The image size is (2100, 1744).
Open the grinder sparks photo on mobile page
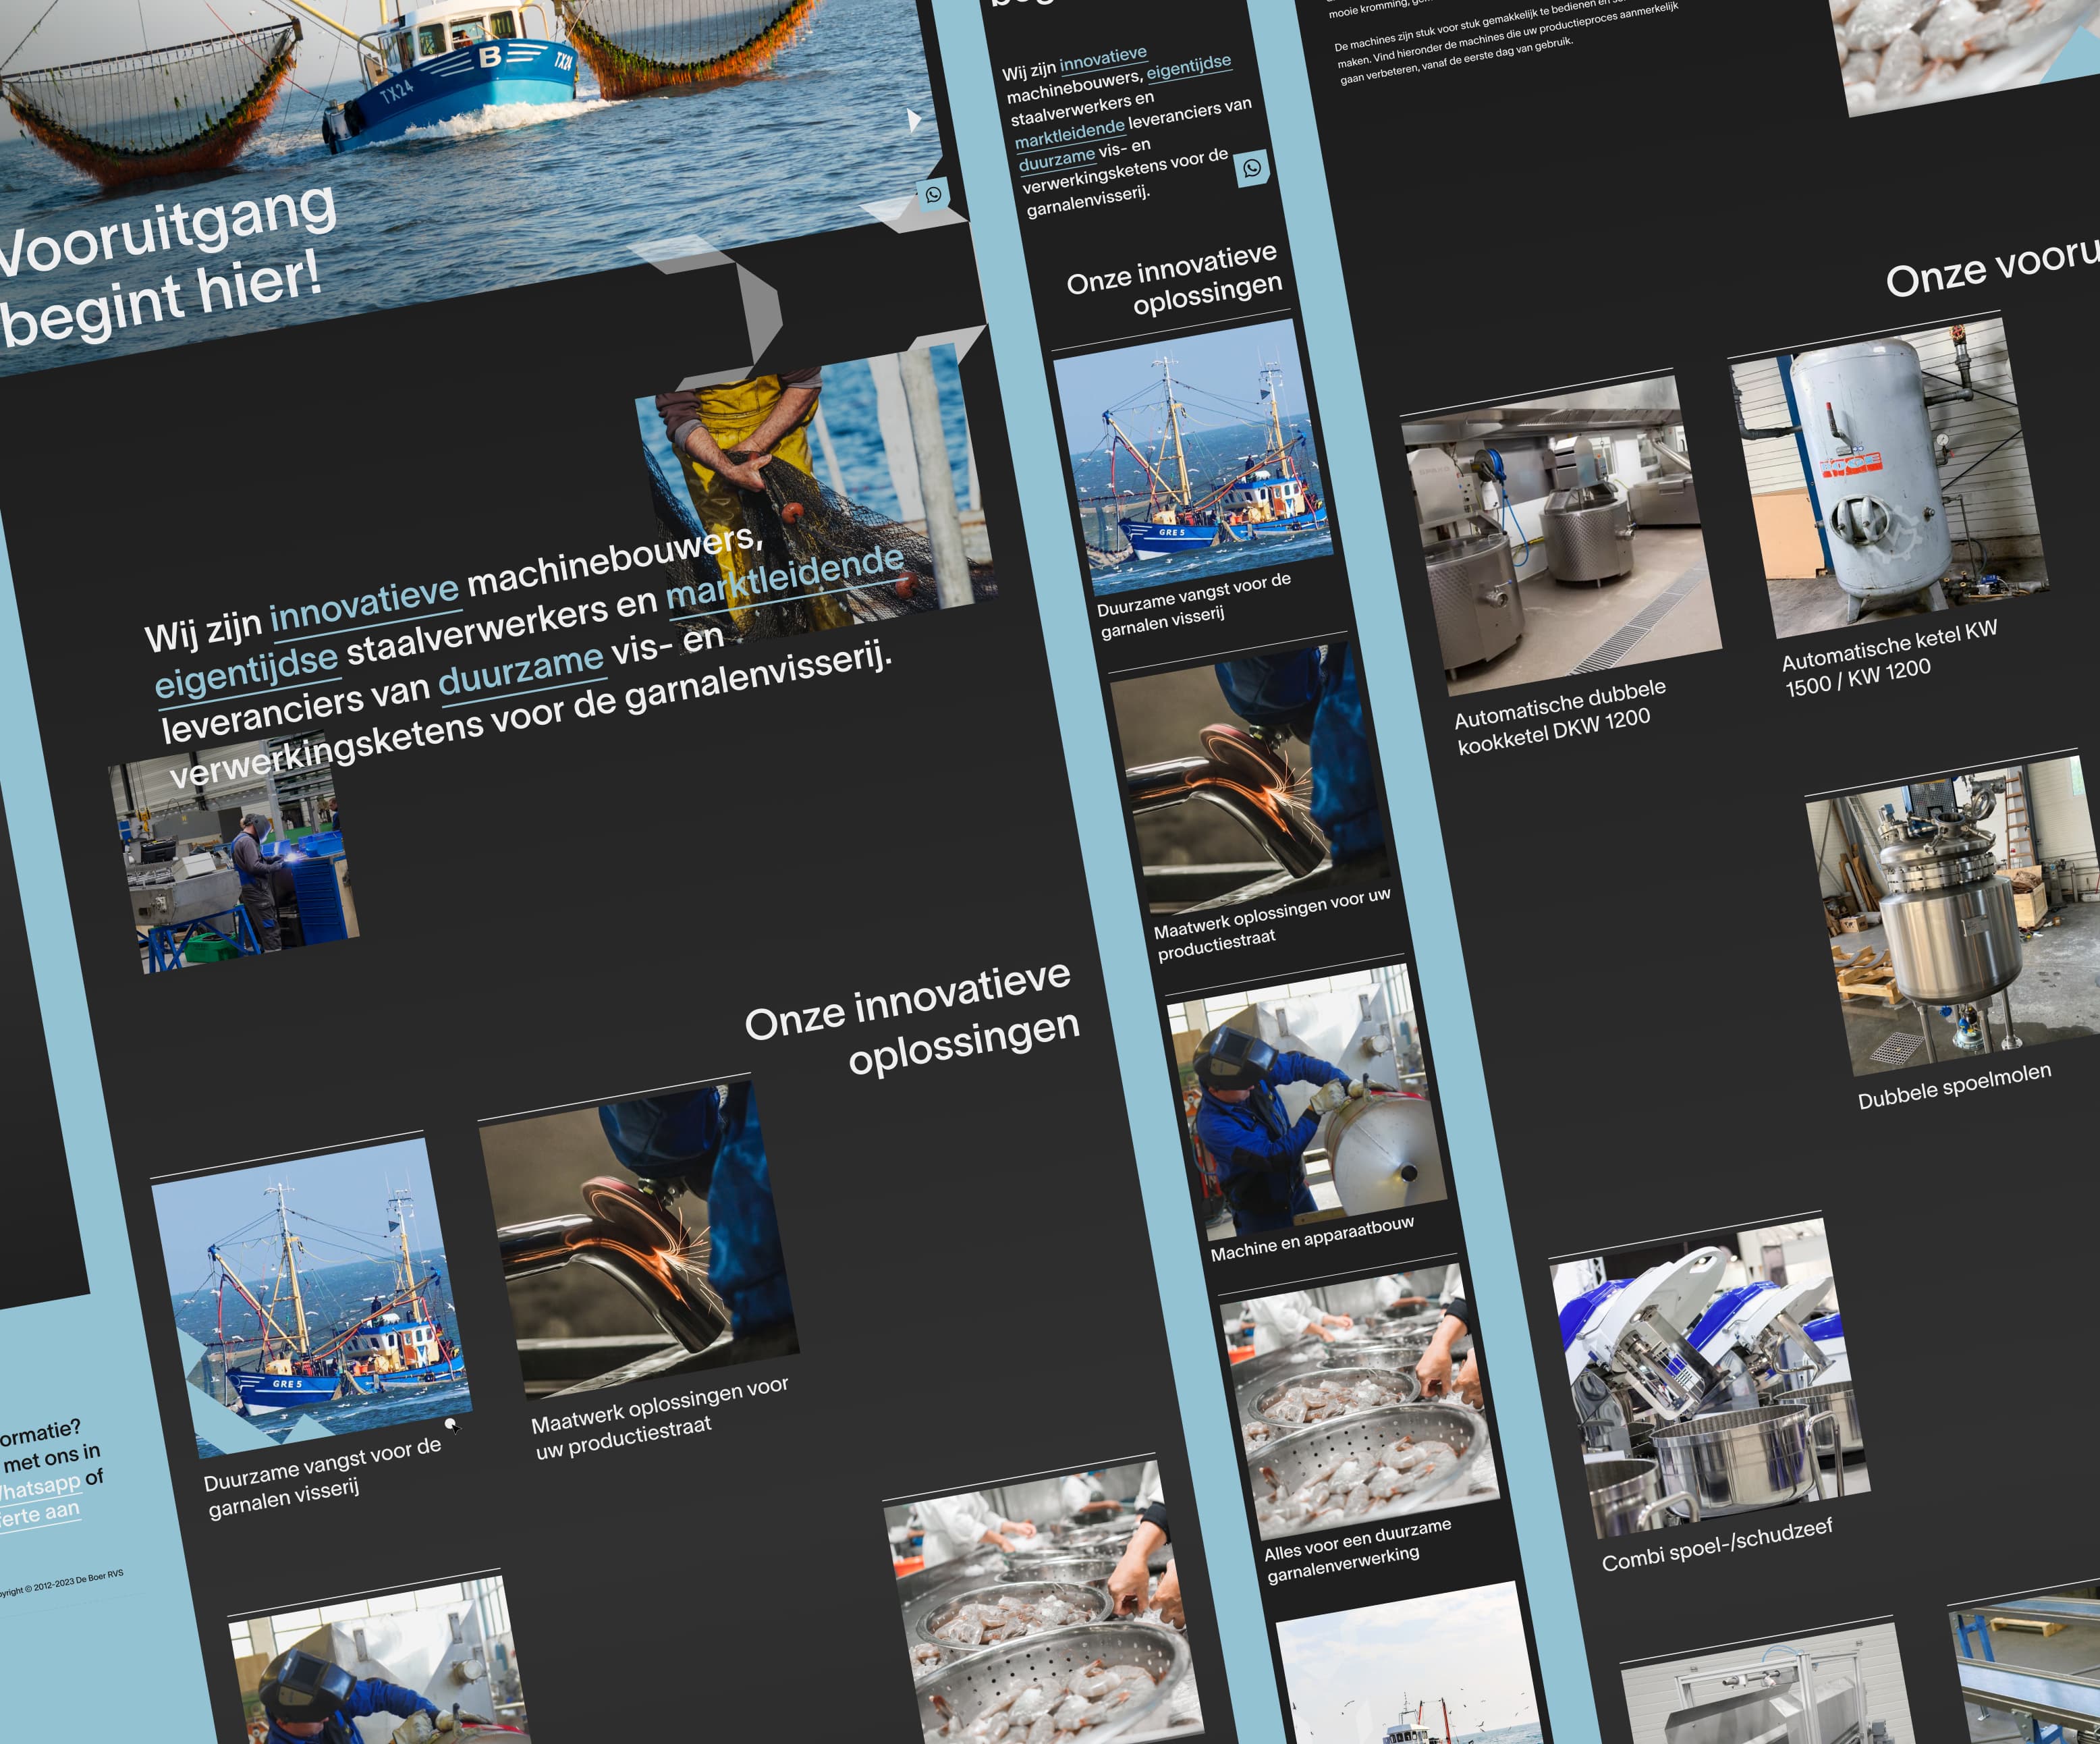pyautogui.click(x=1250, y=777)
